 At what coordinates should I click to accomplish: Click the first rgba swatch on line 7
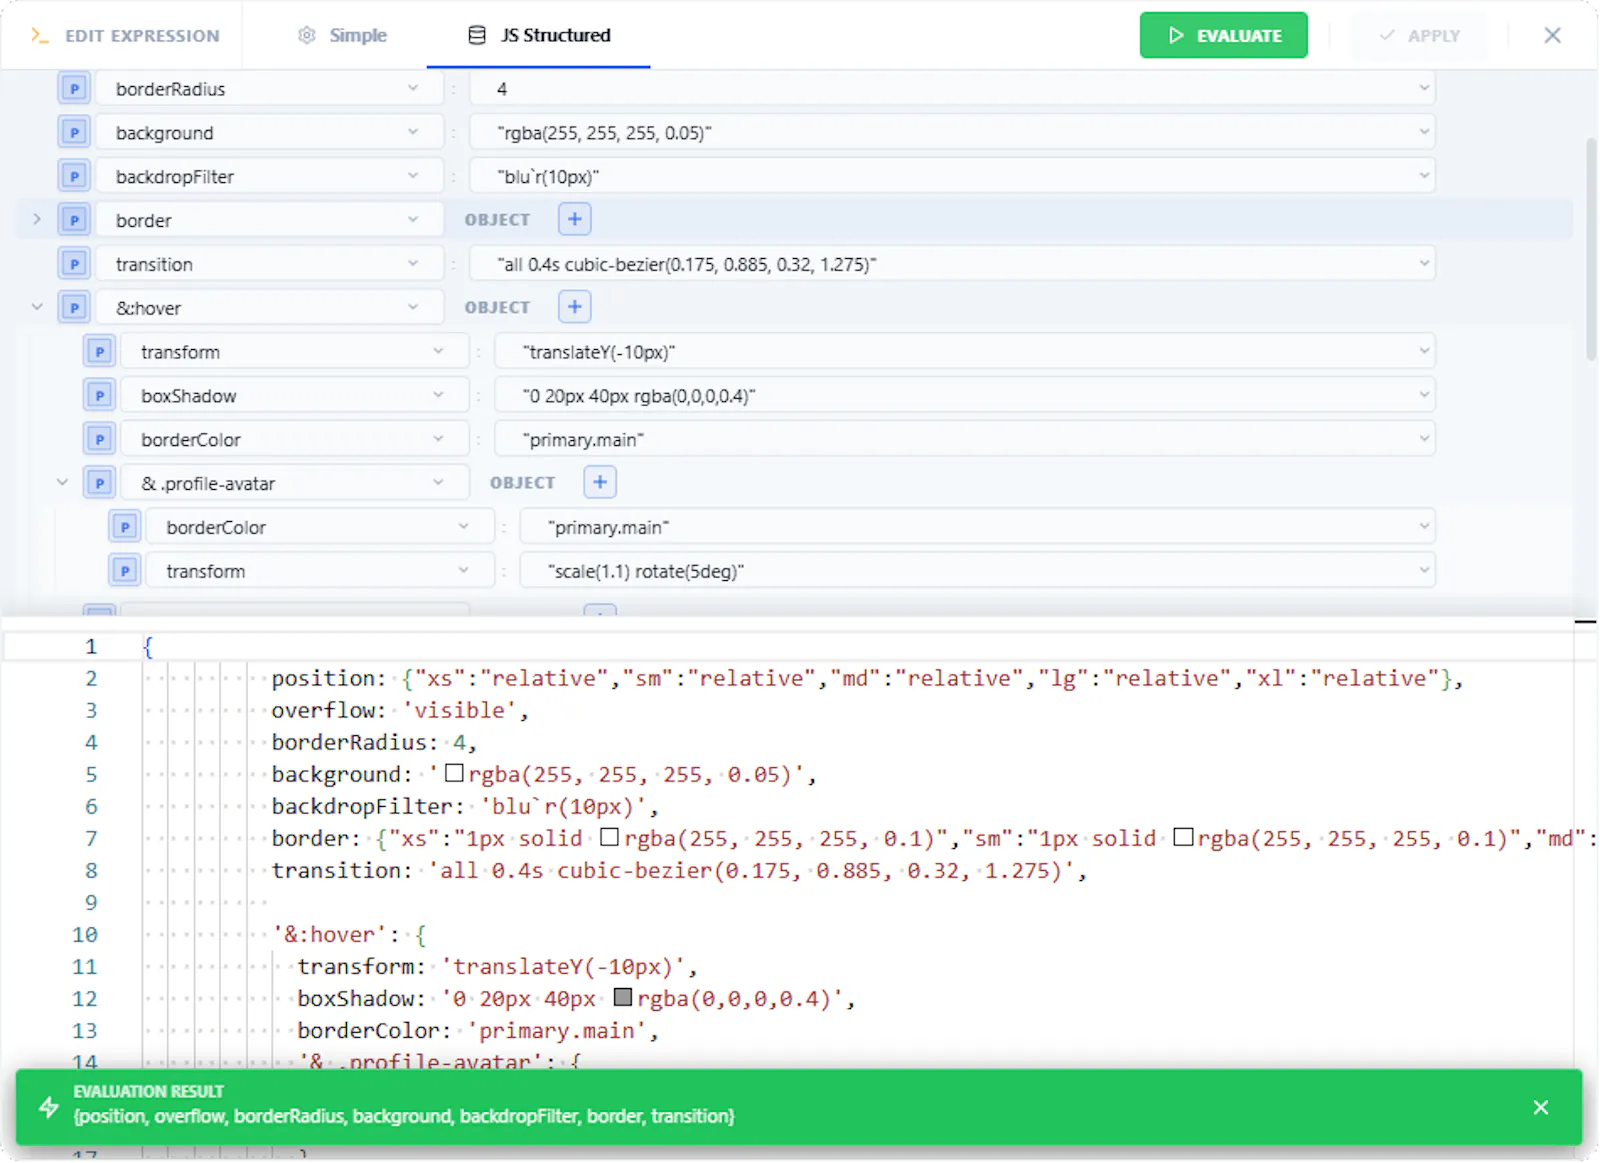pos(609,837)
